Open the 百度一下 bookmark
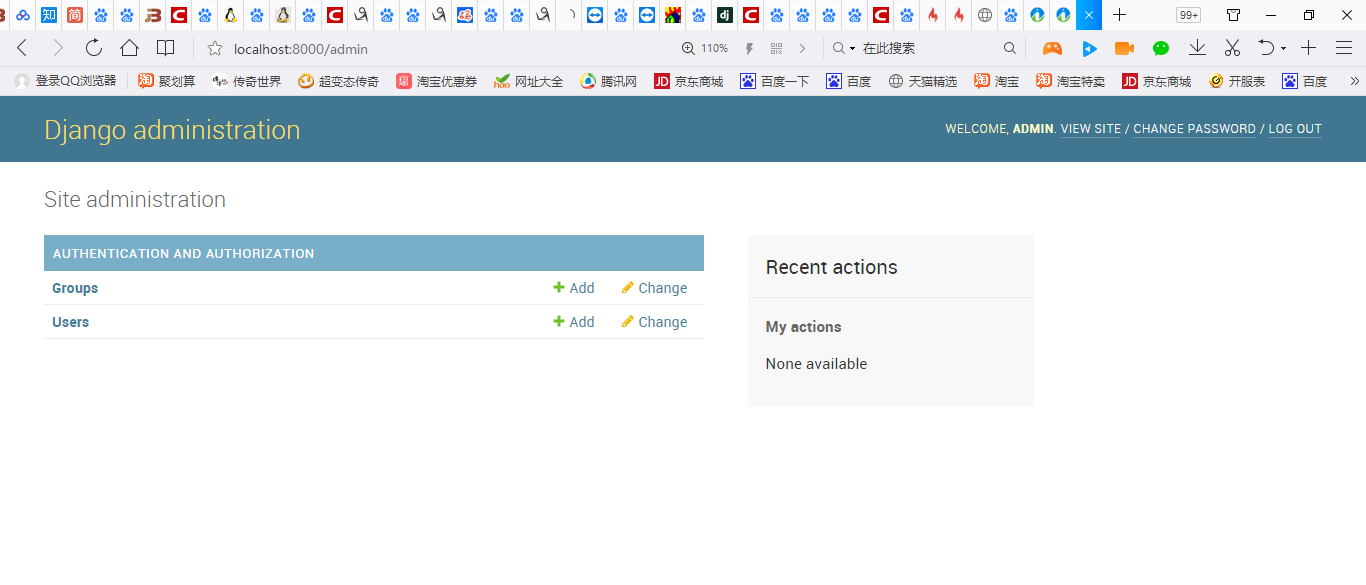The image size is (1366, 585). point(774,81)
